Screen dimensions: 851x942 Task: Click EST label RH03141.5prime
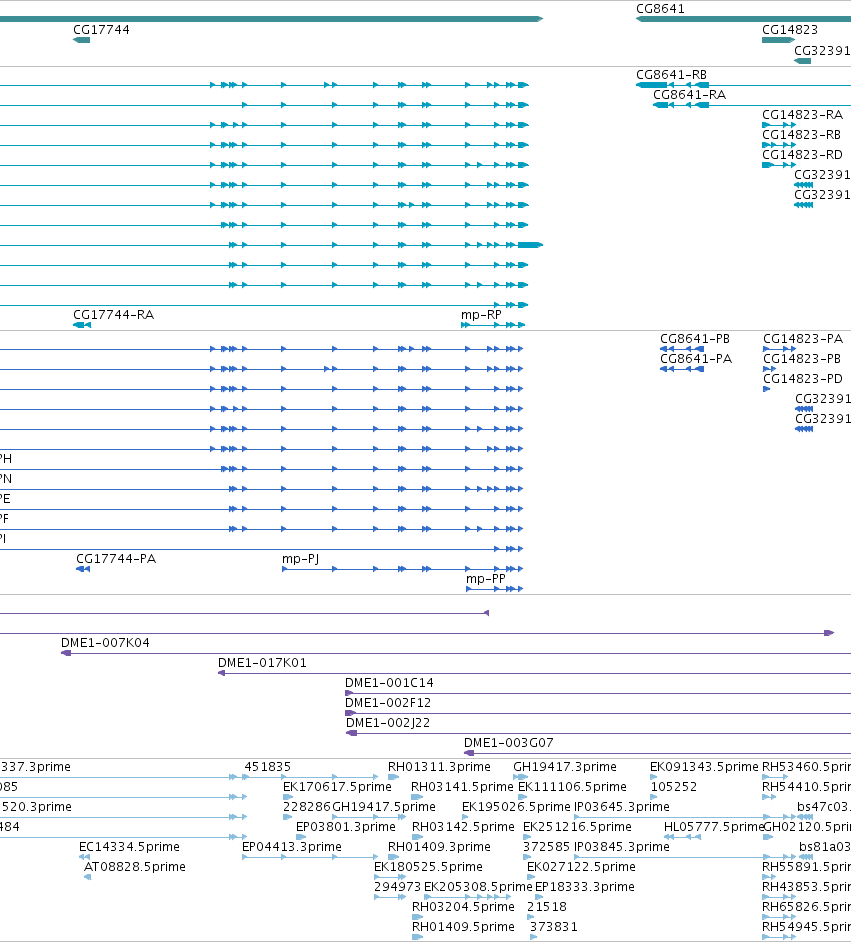(x=462, y=786)
